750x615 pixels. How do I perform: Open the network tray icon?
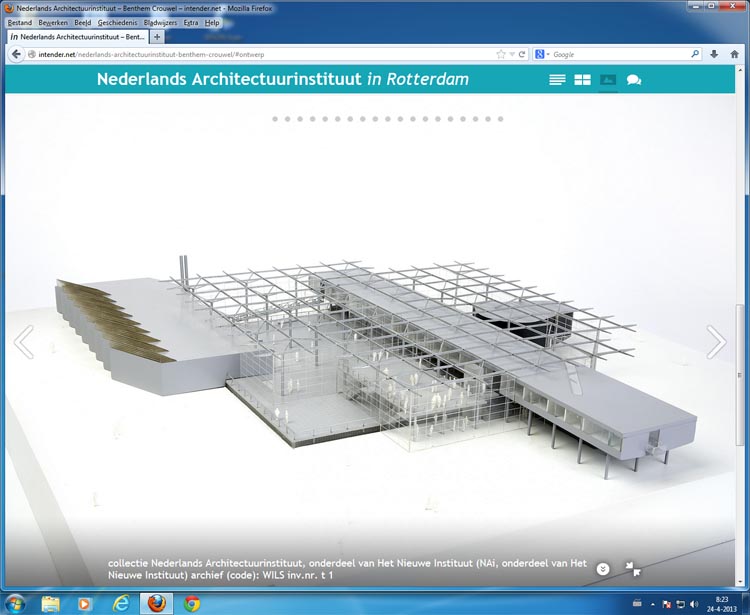pyautogui.click(x=680, y=604)
